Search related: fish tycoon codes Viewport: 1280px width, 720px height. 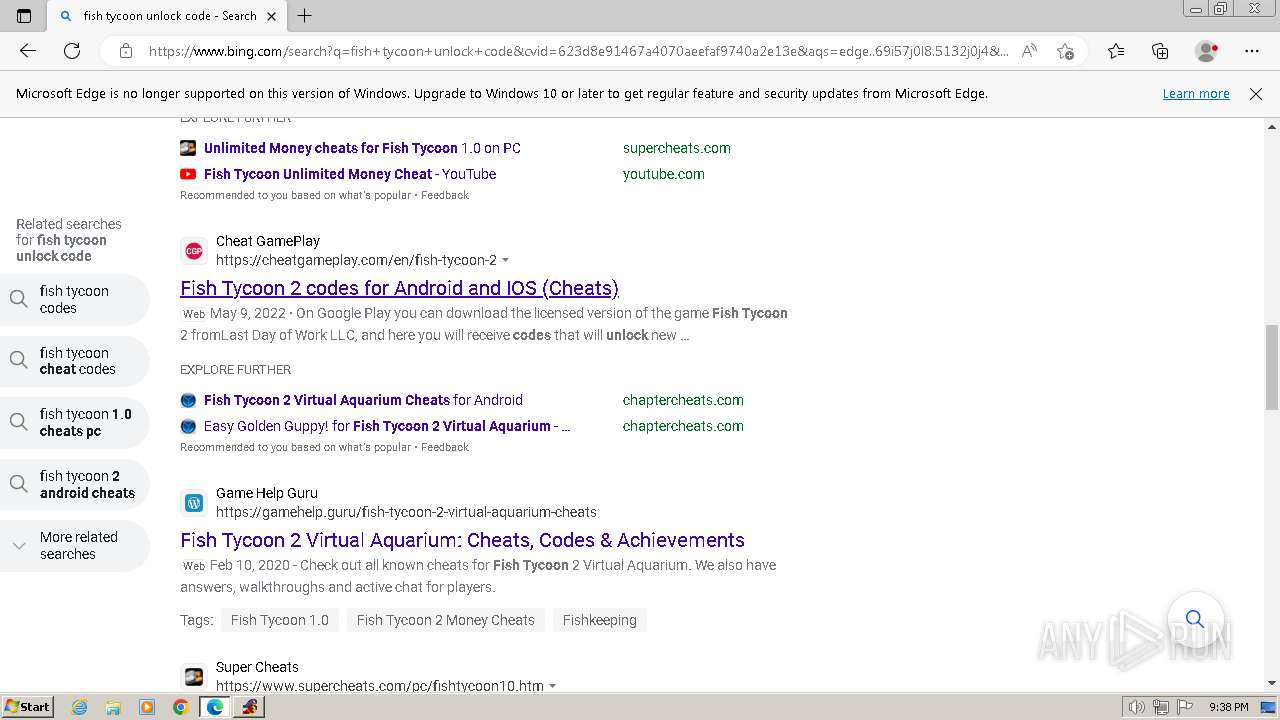tap(75, 299)
